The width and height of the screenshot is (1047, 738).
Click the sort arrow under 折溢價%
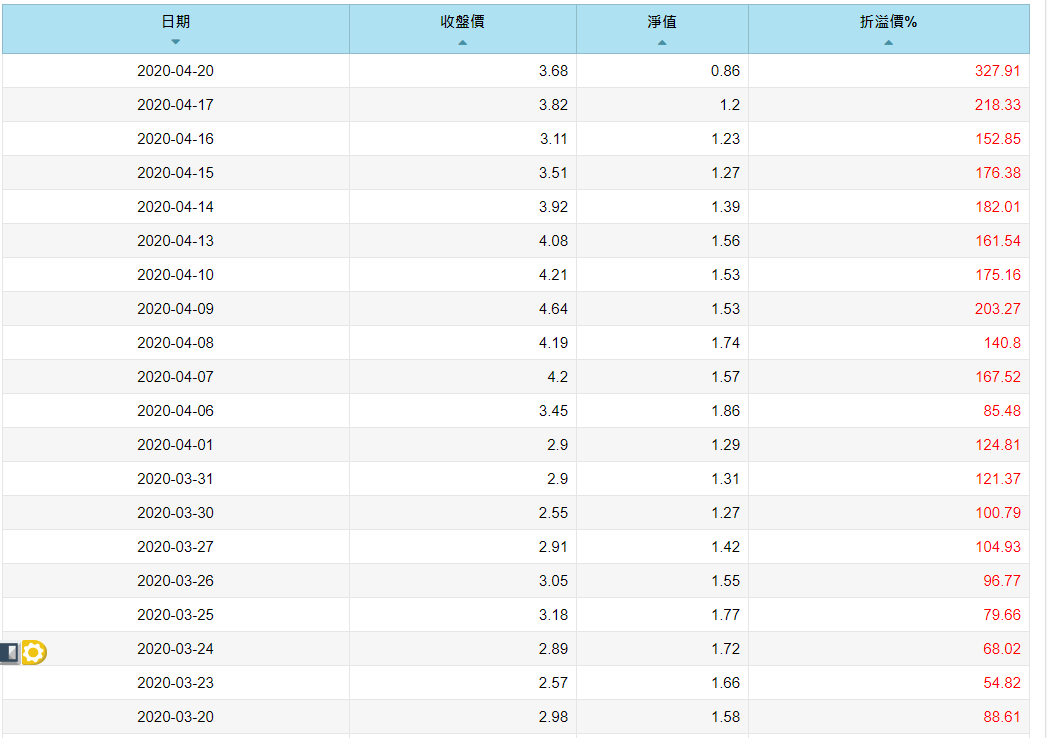point(888,42)
